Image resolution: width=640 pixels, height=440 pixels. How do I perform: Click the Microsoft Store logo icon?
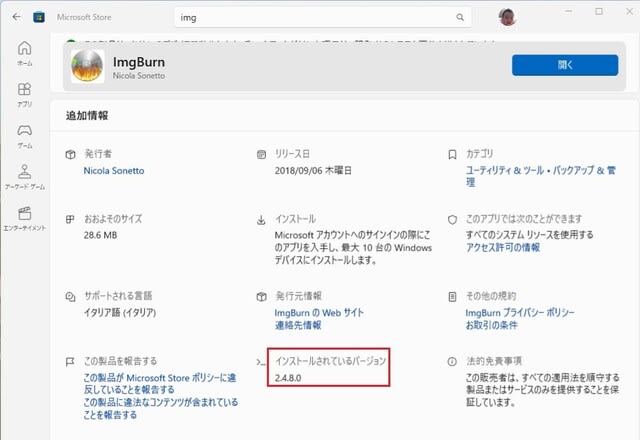click(39, 17)
